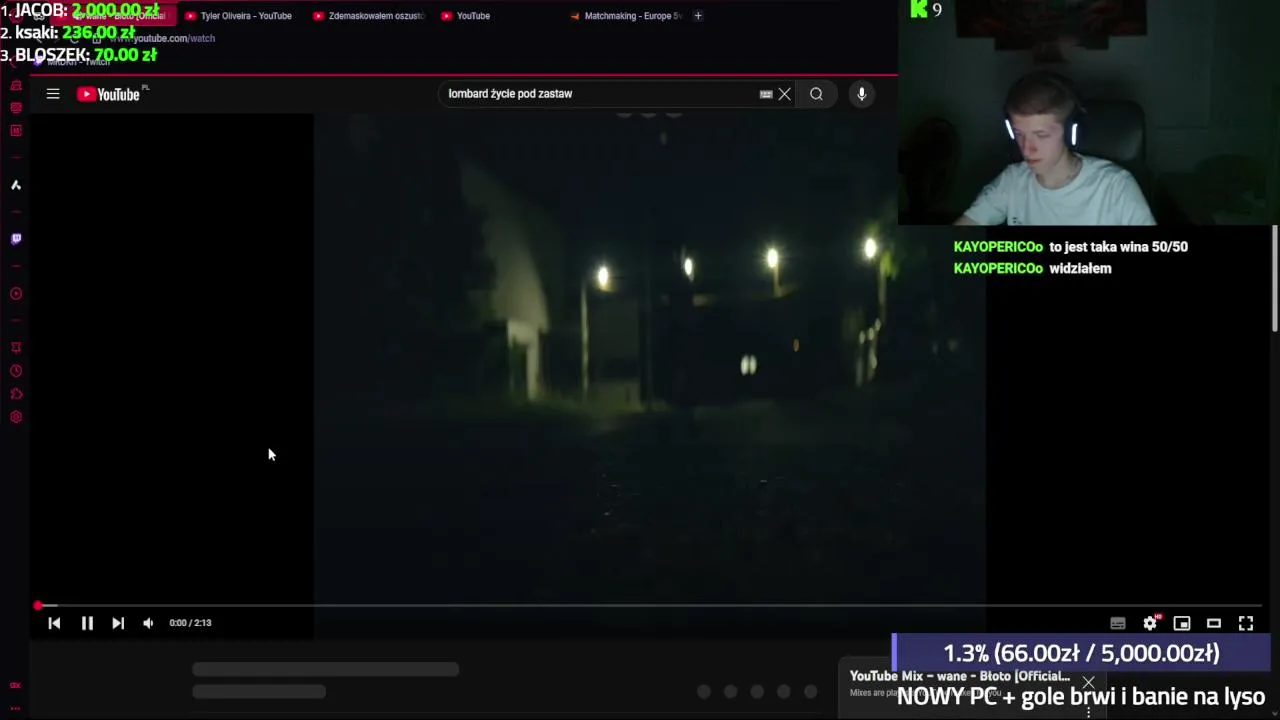Open Twitch panel in browser sidebar

click(x=16, y=239)
